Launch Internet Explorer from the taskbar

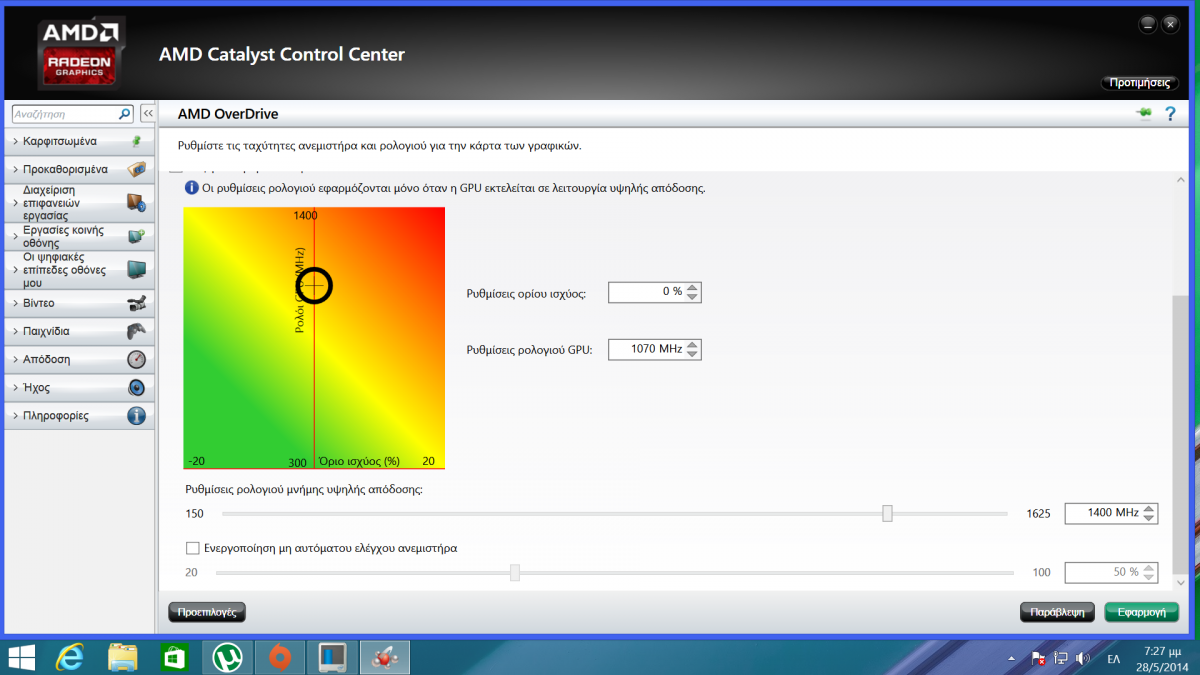point(70,657)
